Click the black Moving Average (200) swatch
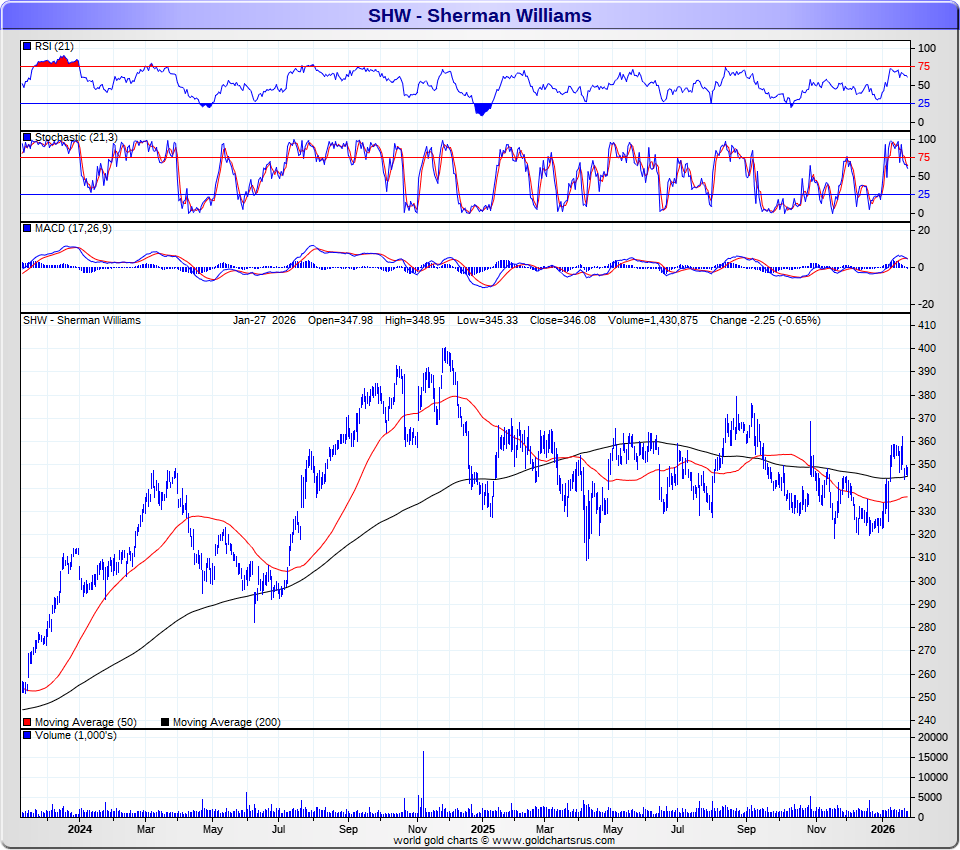 166,722
